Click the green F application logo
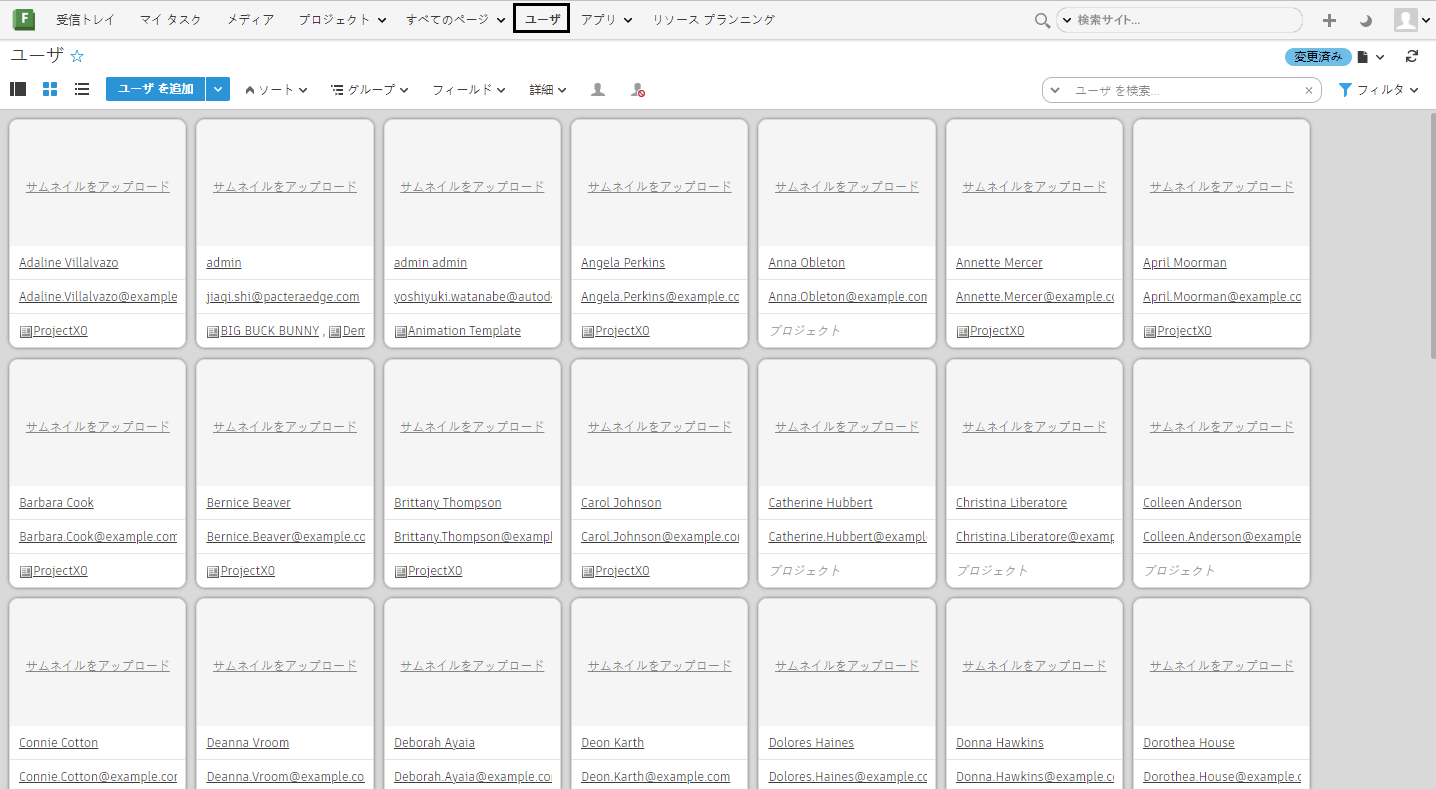The image size is (1436, 789). 24,19
